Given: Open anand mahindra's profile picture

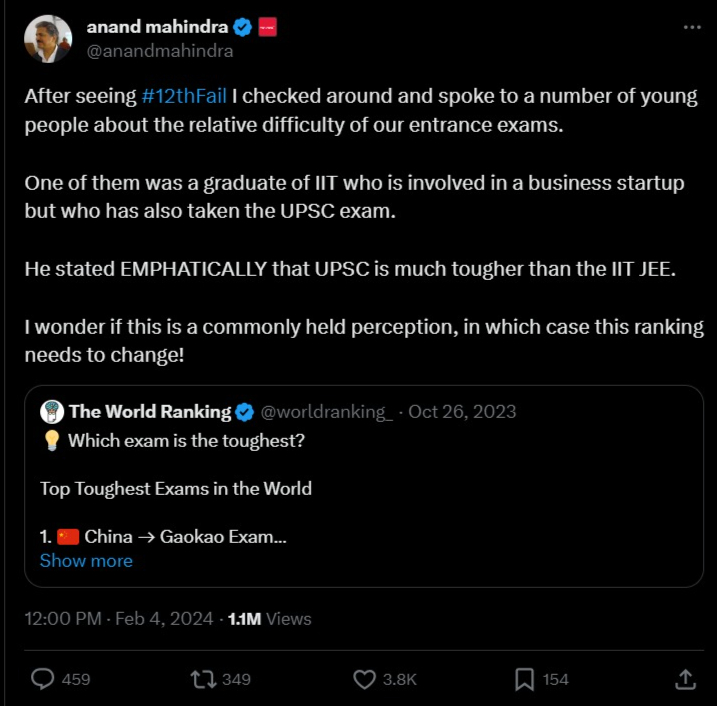Looking at the screenshot, I should (x=48, y=39).
